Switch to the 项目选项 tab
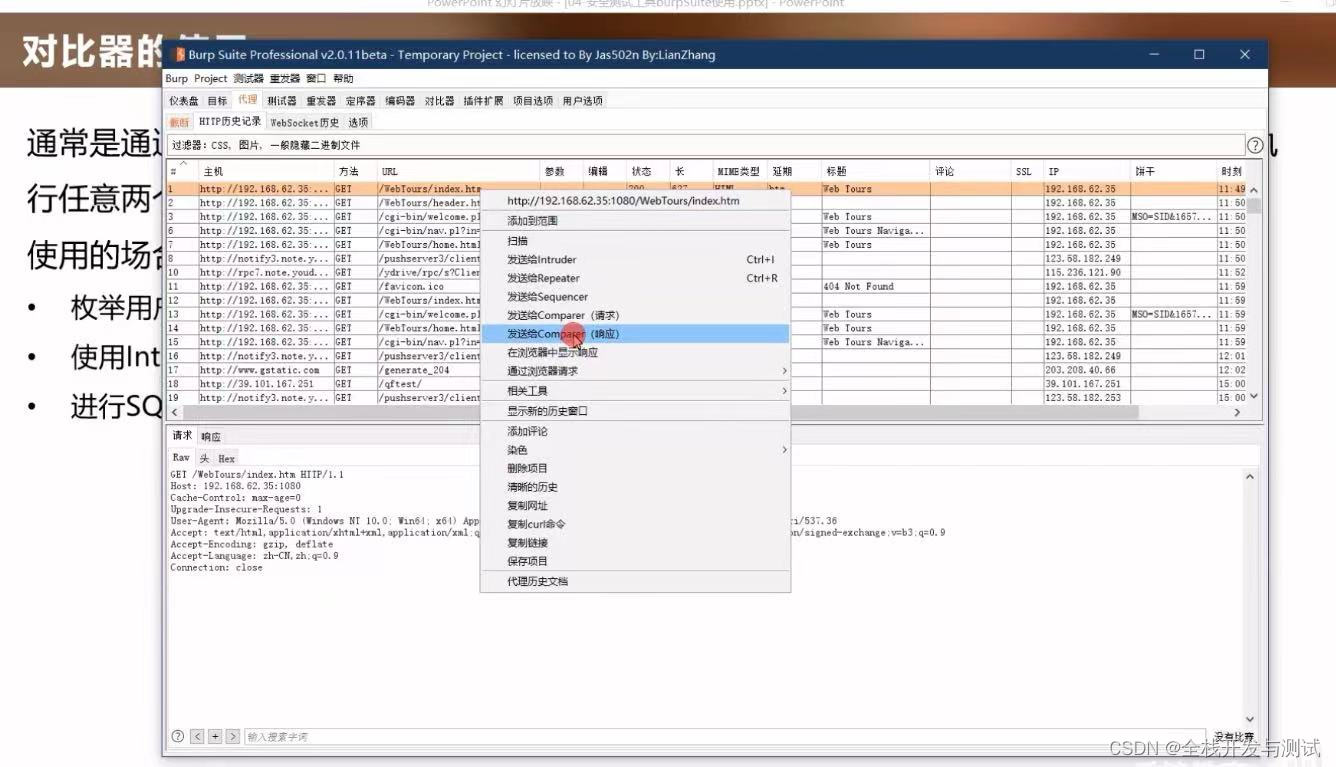The image size is (1336, 767). 533,101
